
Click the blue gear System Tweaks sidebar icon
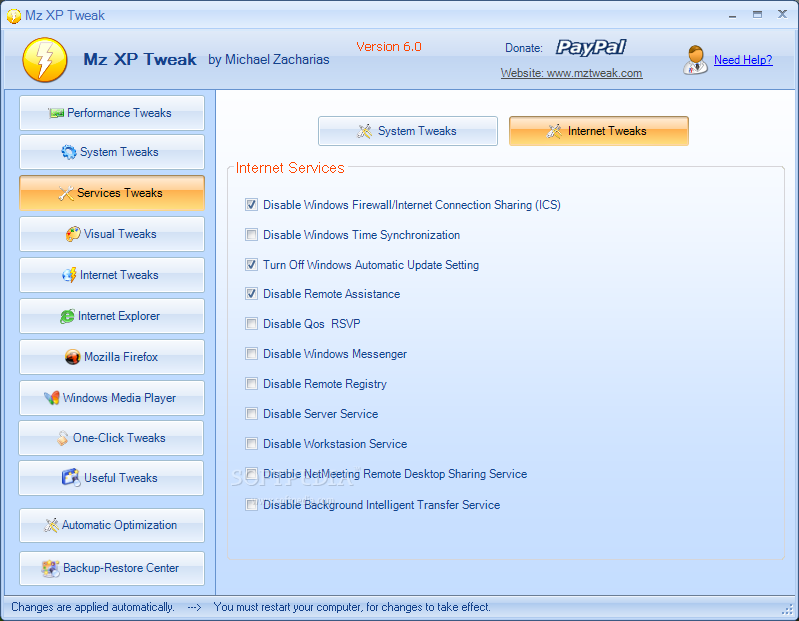pyautogui.click(x=69, y=152)
